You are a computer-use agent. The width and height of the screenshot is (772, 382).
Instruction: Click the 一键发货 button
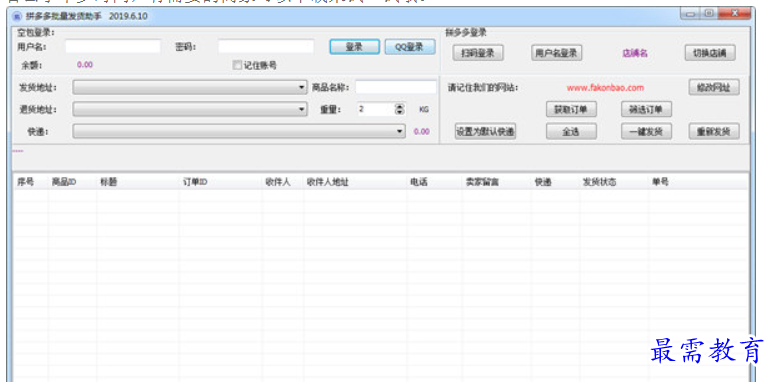click(x=646, y=131)
